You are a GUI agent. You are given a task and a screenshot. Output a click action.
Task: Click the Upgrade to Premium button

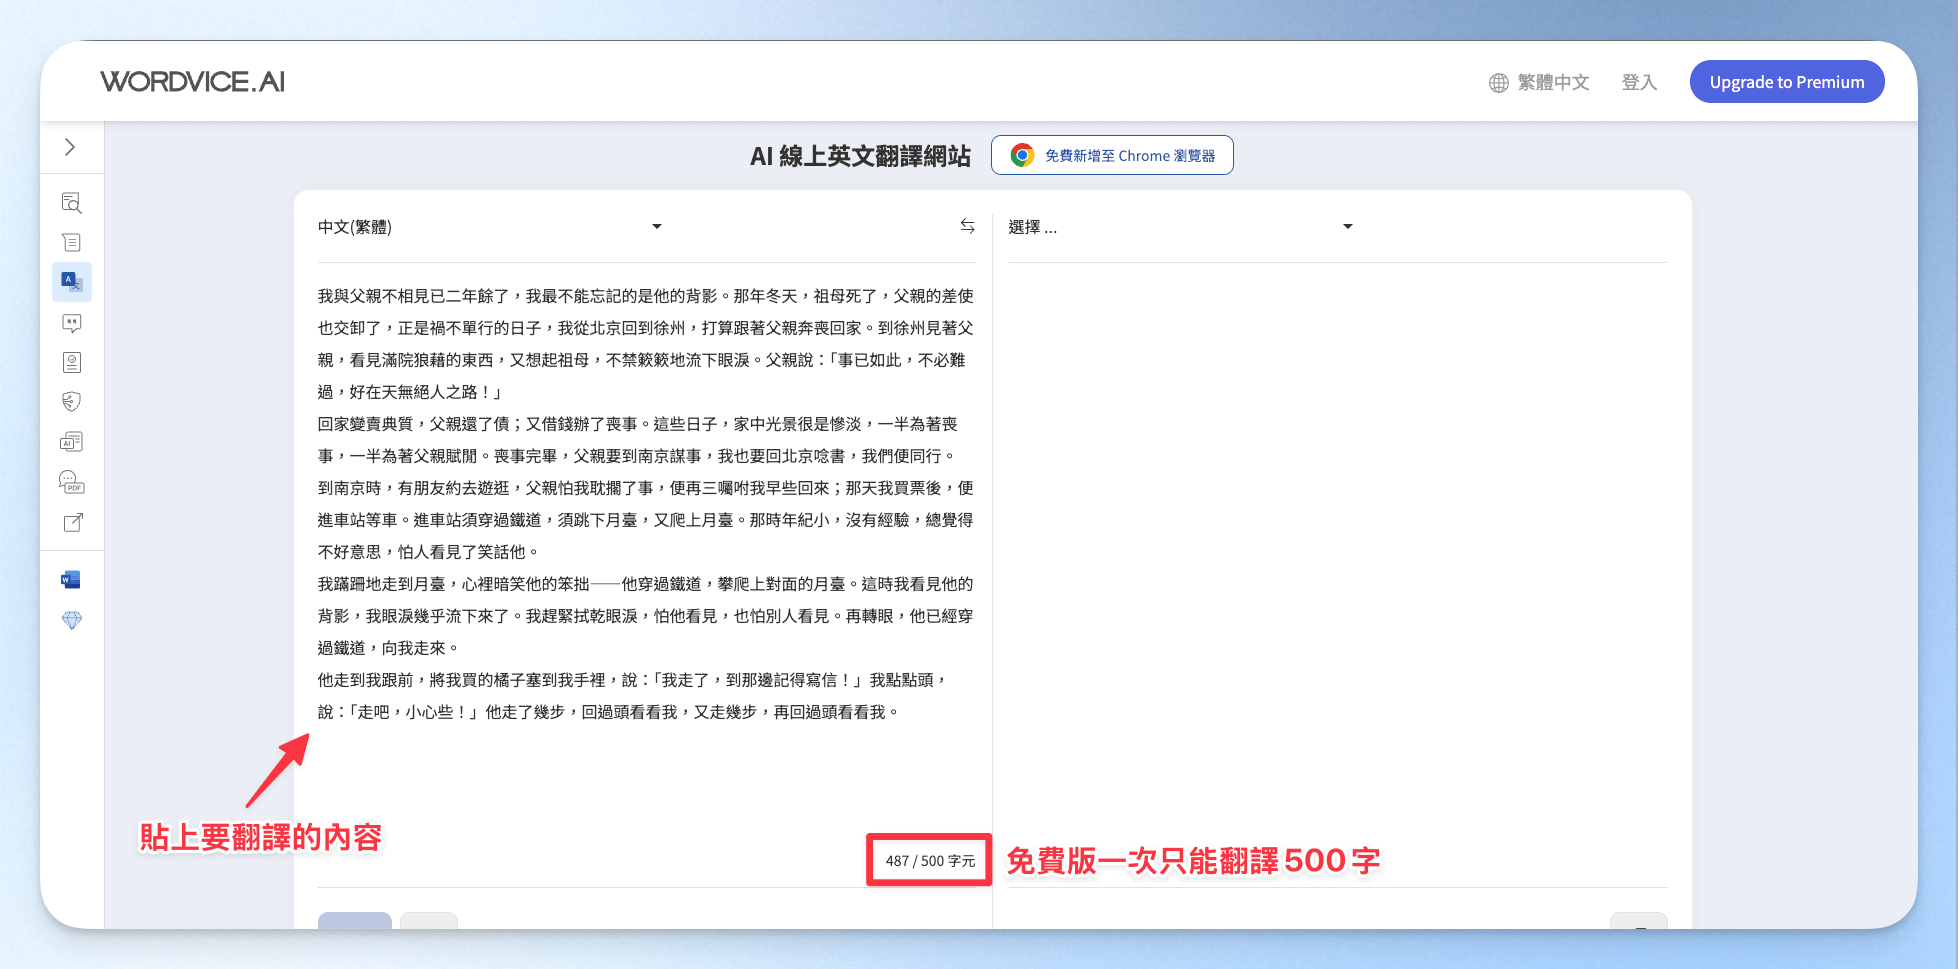[x=1786, y=82]
